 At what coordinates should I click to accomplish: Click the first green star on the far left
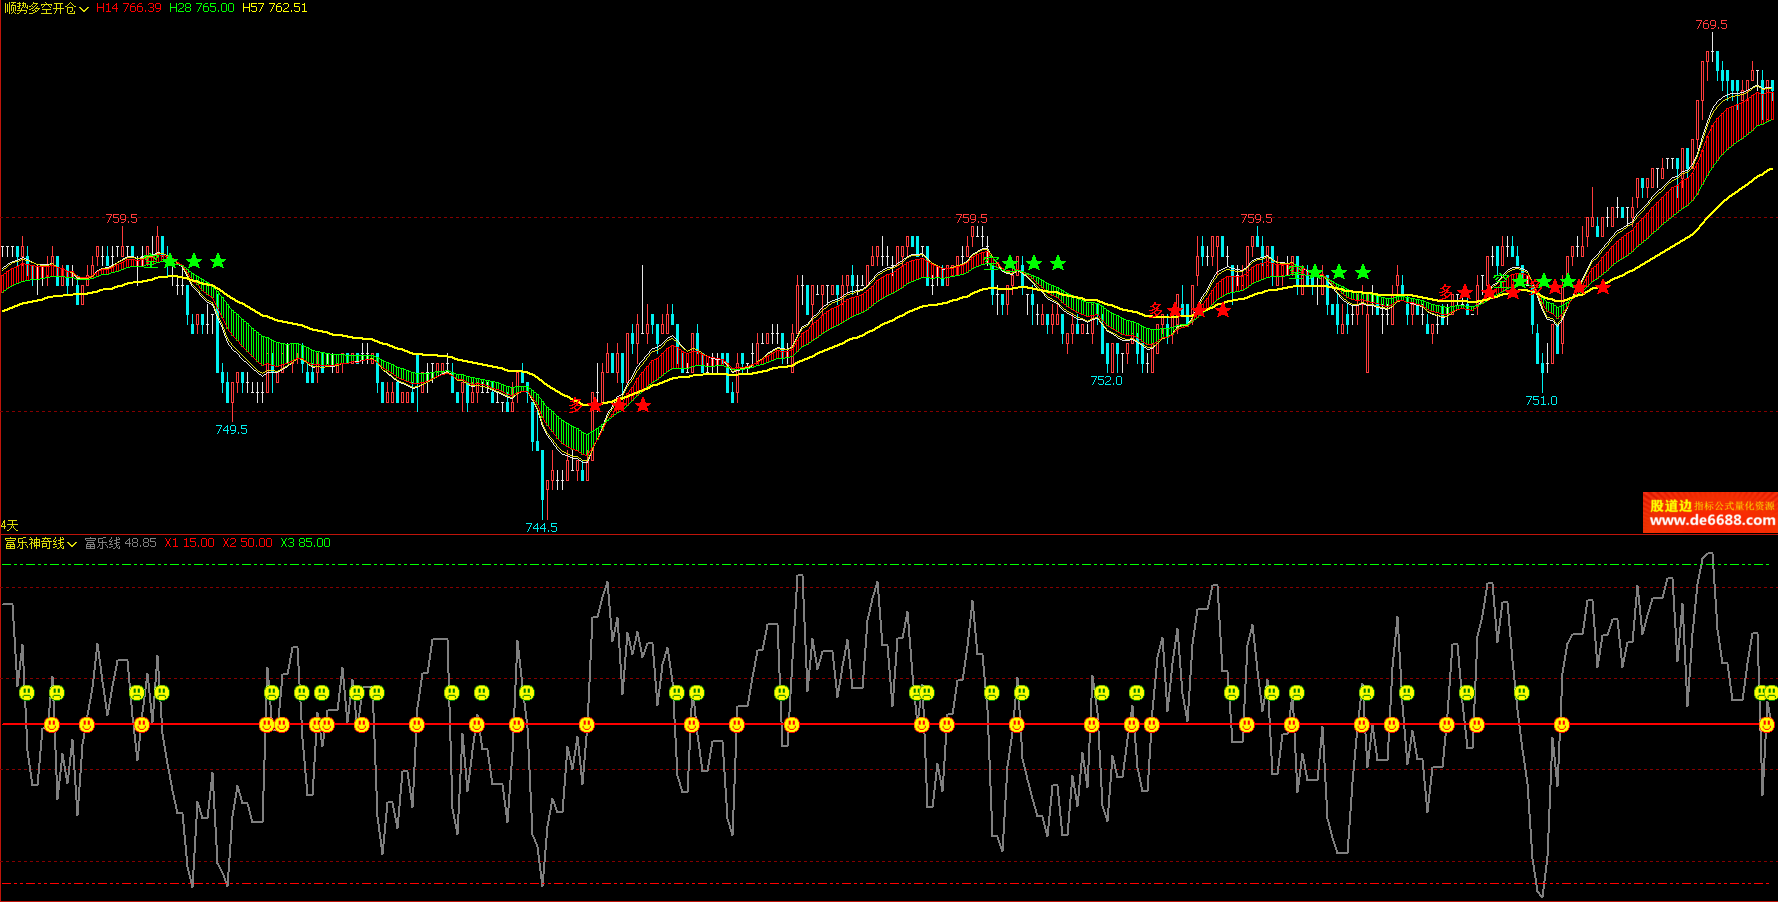(171, 261)
